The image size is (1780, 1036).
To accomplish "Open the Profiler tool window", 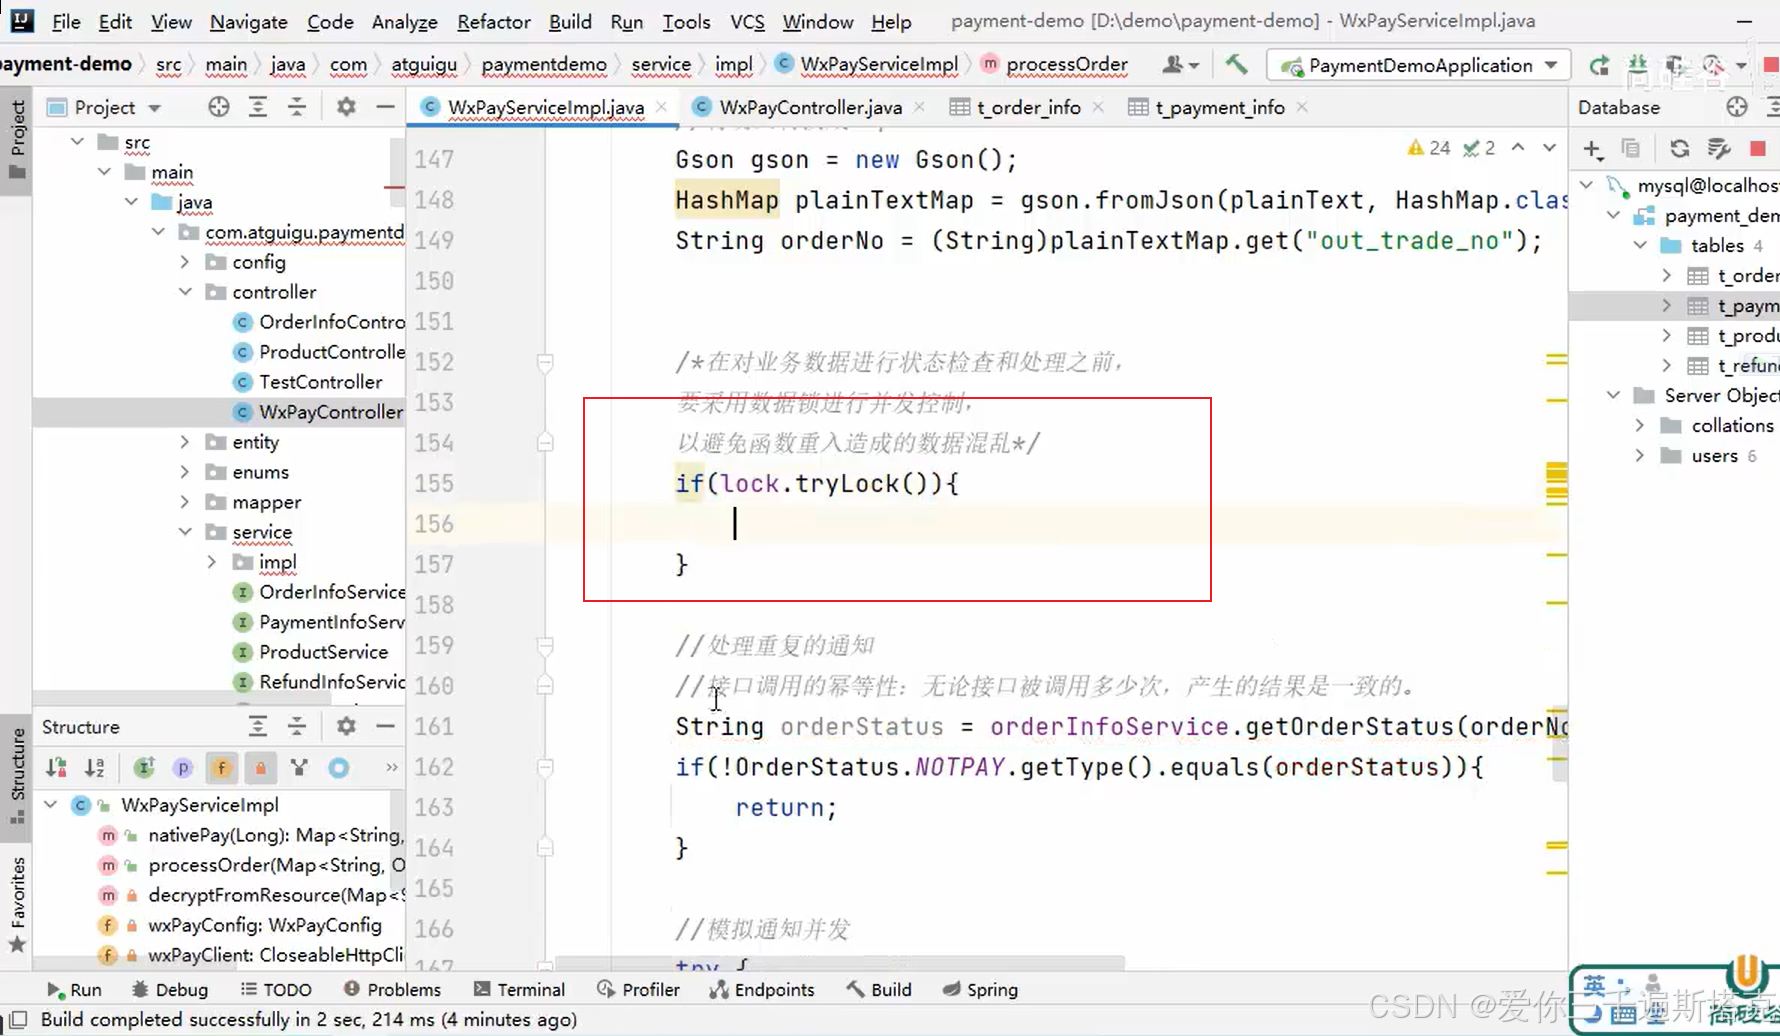I will 638,989.
